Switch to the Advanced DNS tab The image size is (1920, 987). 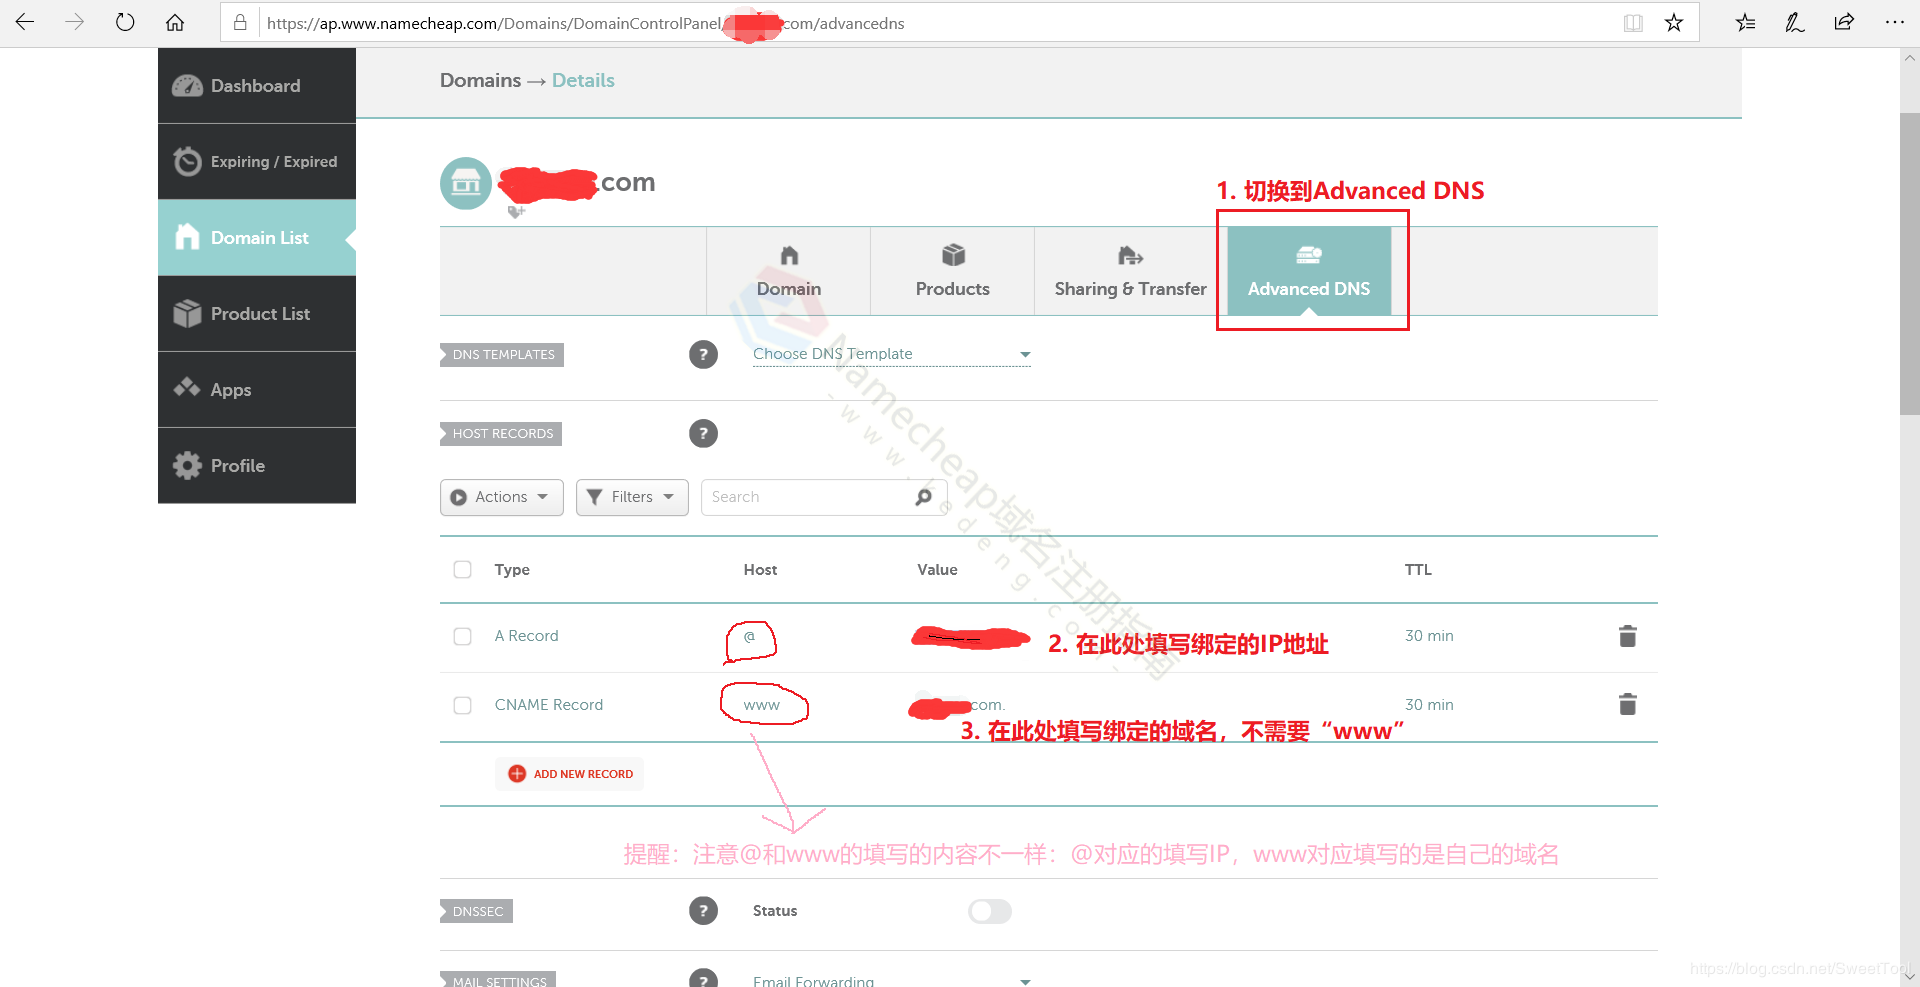(x=1309, y=271)
